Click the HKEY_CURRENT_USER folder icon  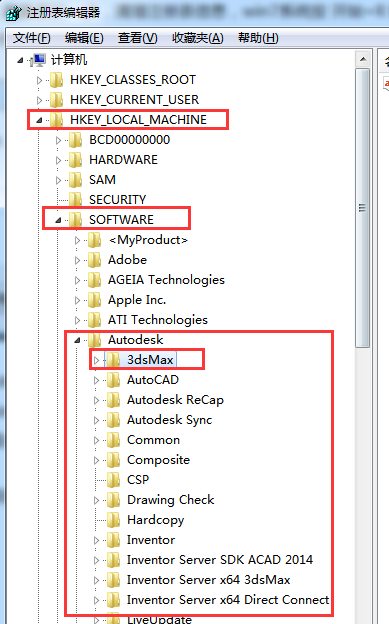point(57,99)
